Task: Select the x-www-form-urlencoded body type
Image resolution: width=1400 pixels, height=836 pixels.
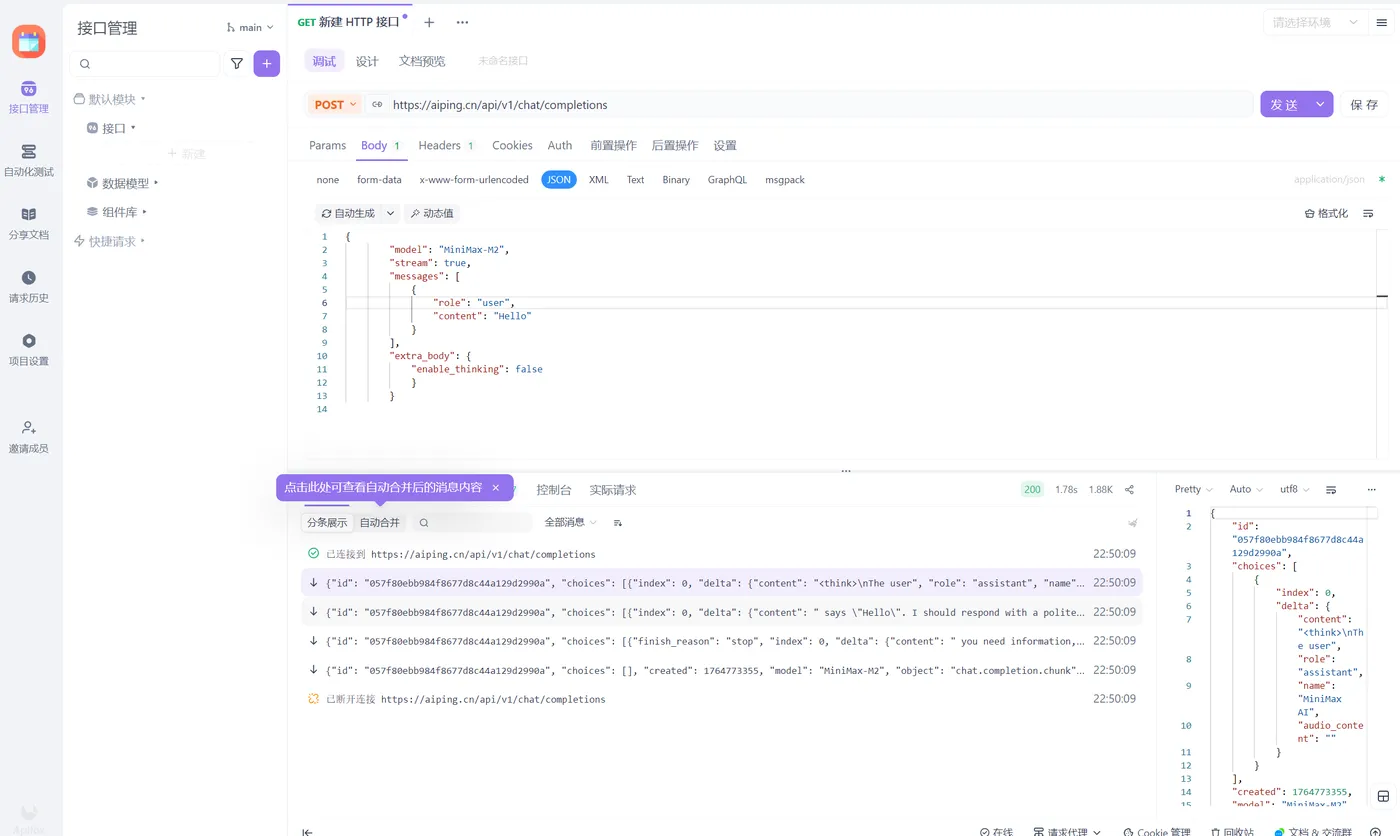Action: [x=474, y=180]
